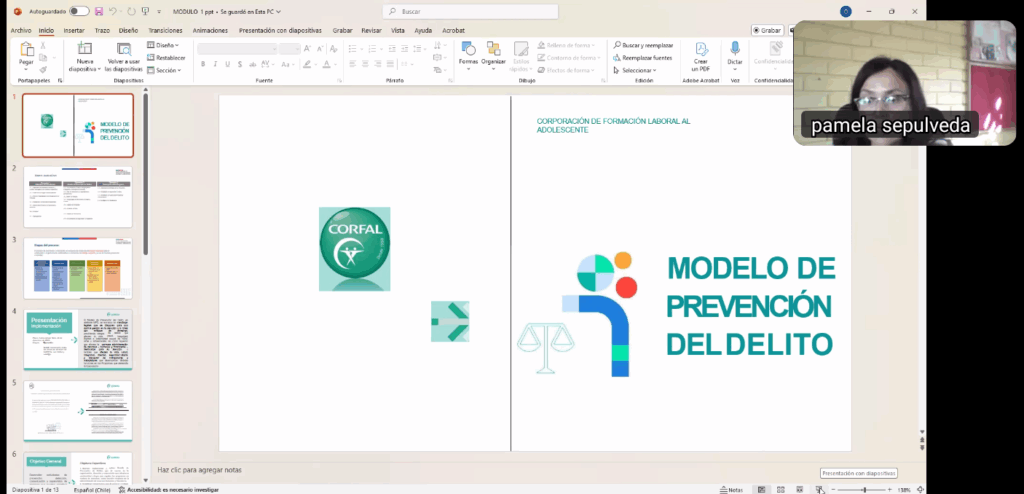The width and height of the screenshot is (1024, 494).
Task: Open the Archivo menu
Action: point(21,30)
